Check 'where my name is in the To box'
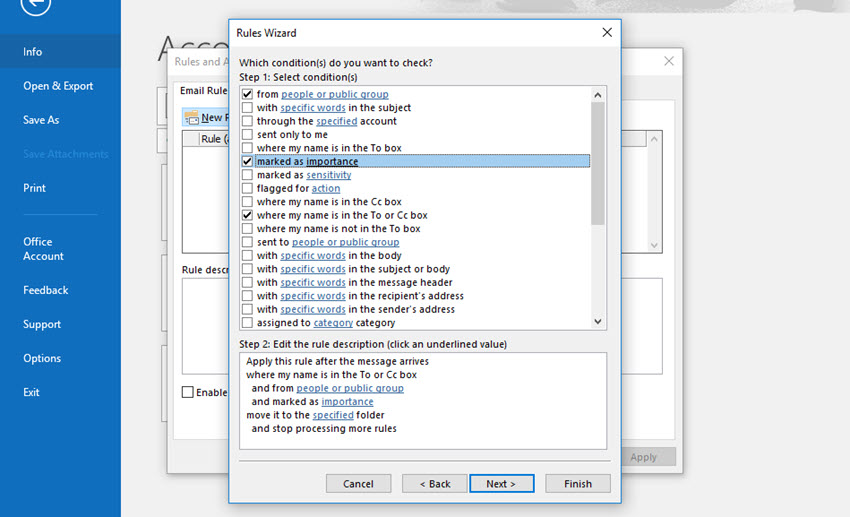 point(247,148)
